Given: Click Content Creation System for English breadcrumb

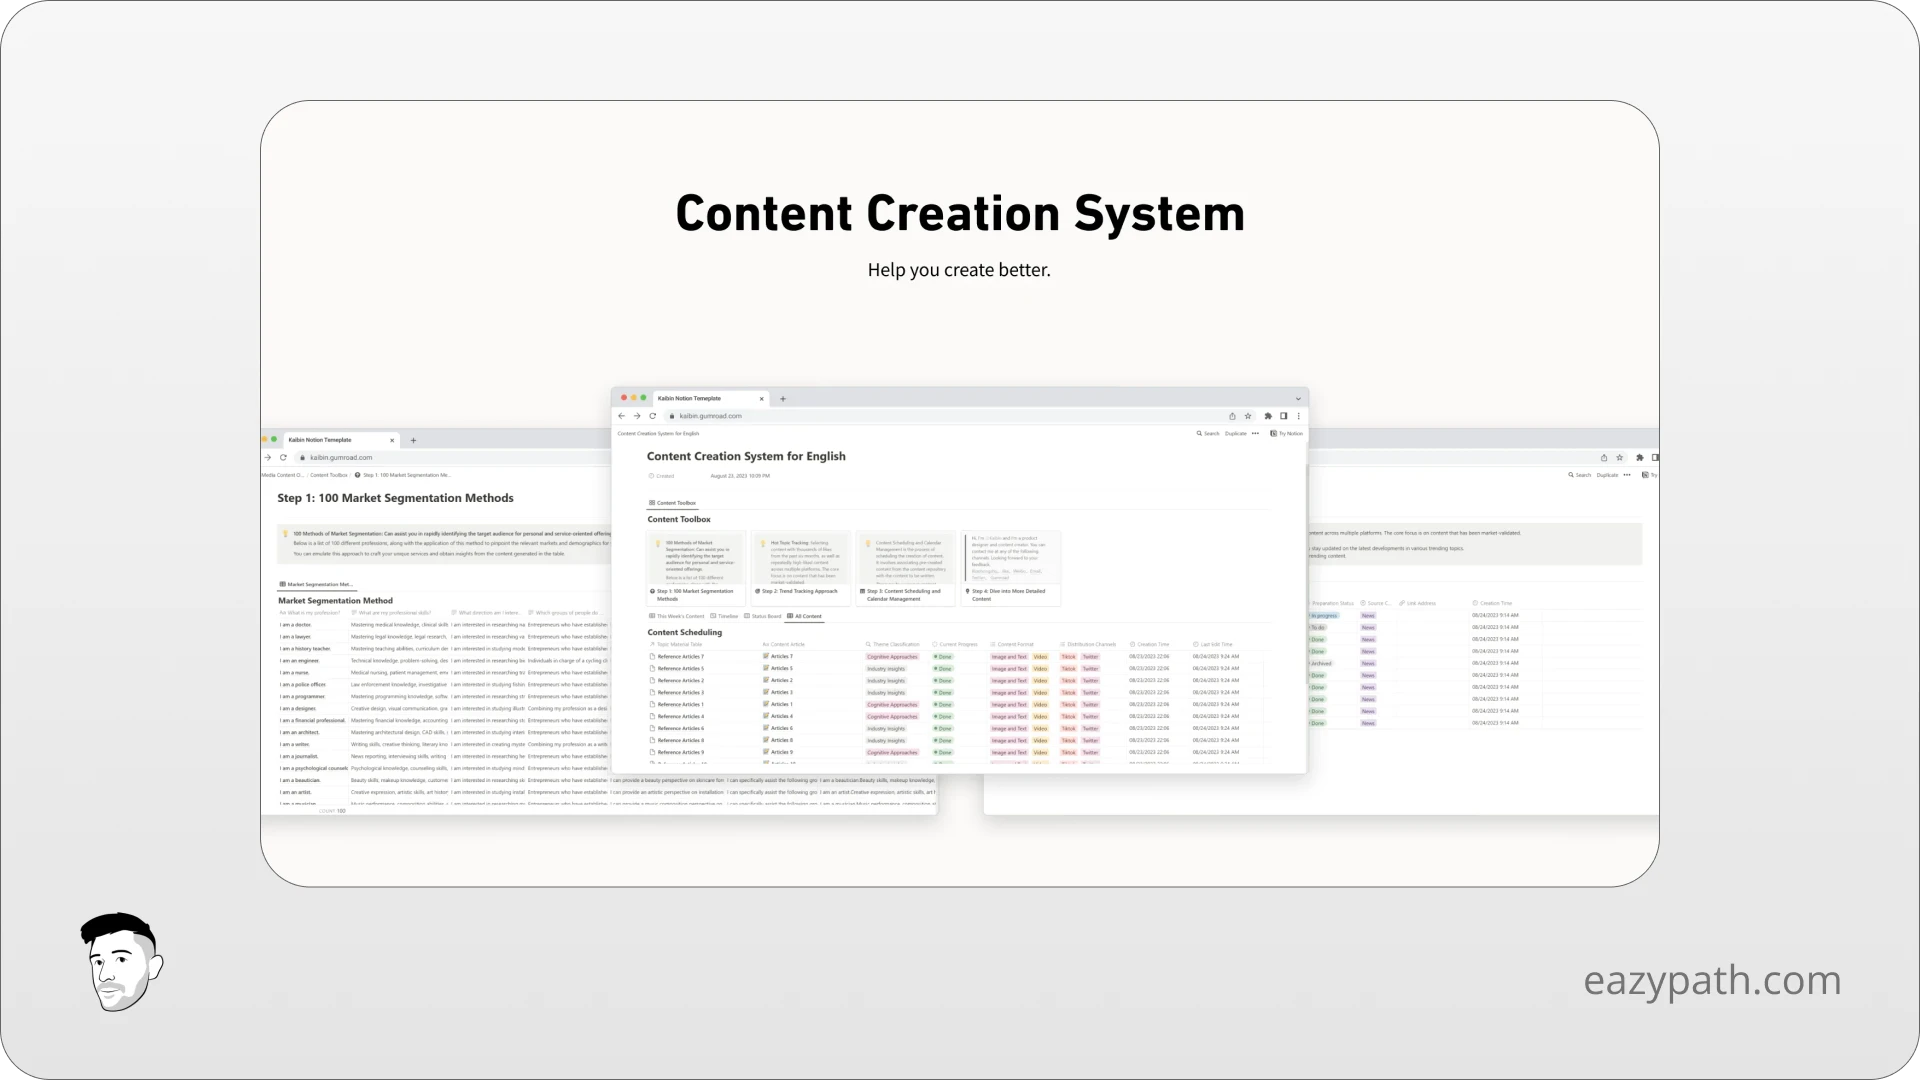Looking at the screenshot, I should pos(659,434).
